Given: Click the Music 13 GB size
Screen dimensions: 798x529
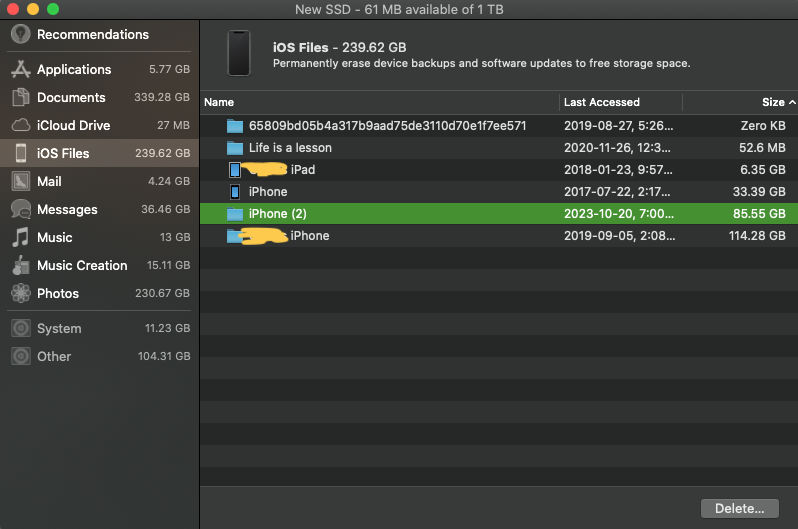Looking at the screenshot, I should (175, 237).
